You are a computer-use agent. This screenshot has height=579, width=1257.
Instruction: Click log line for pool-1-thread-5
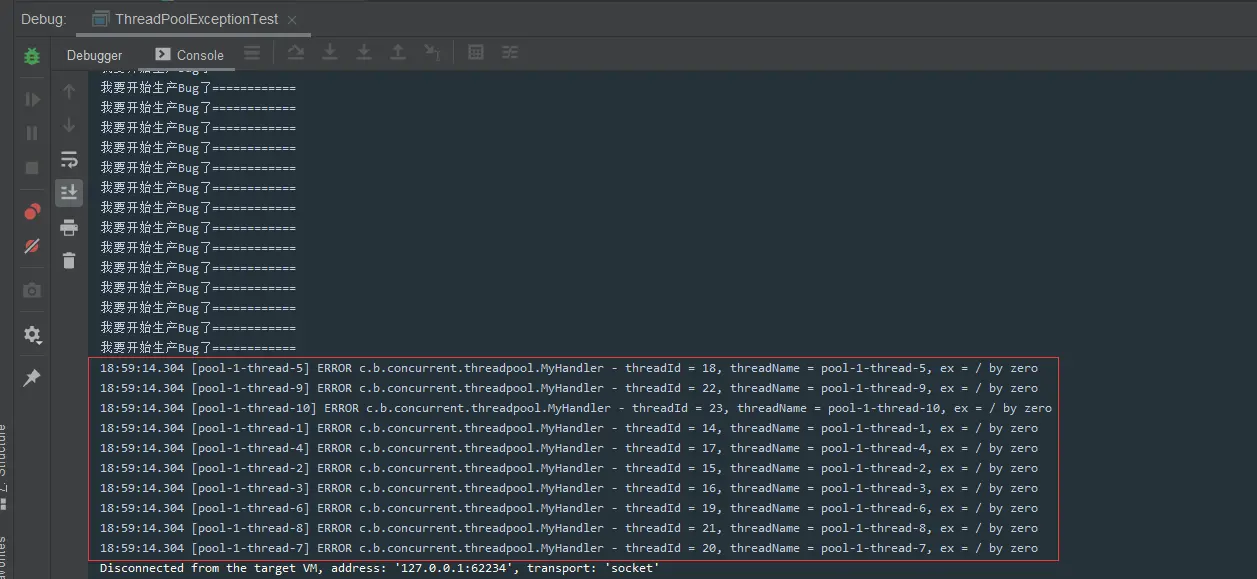pyautogui.click(x=569, y=368)
